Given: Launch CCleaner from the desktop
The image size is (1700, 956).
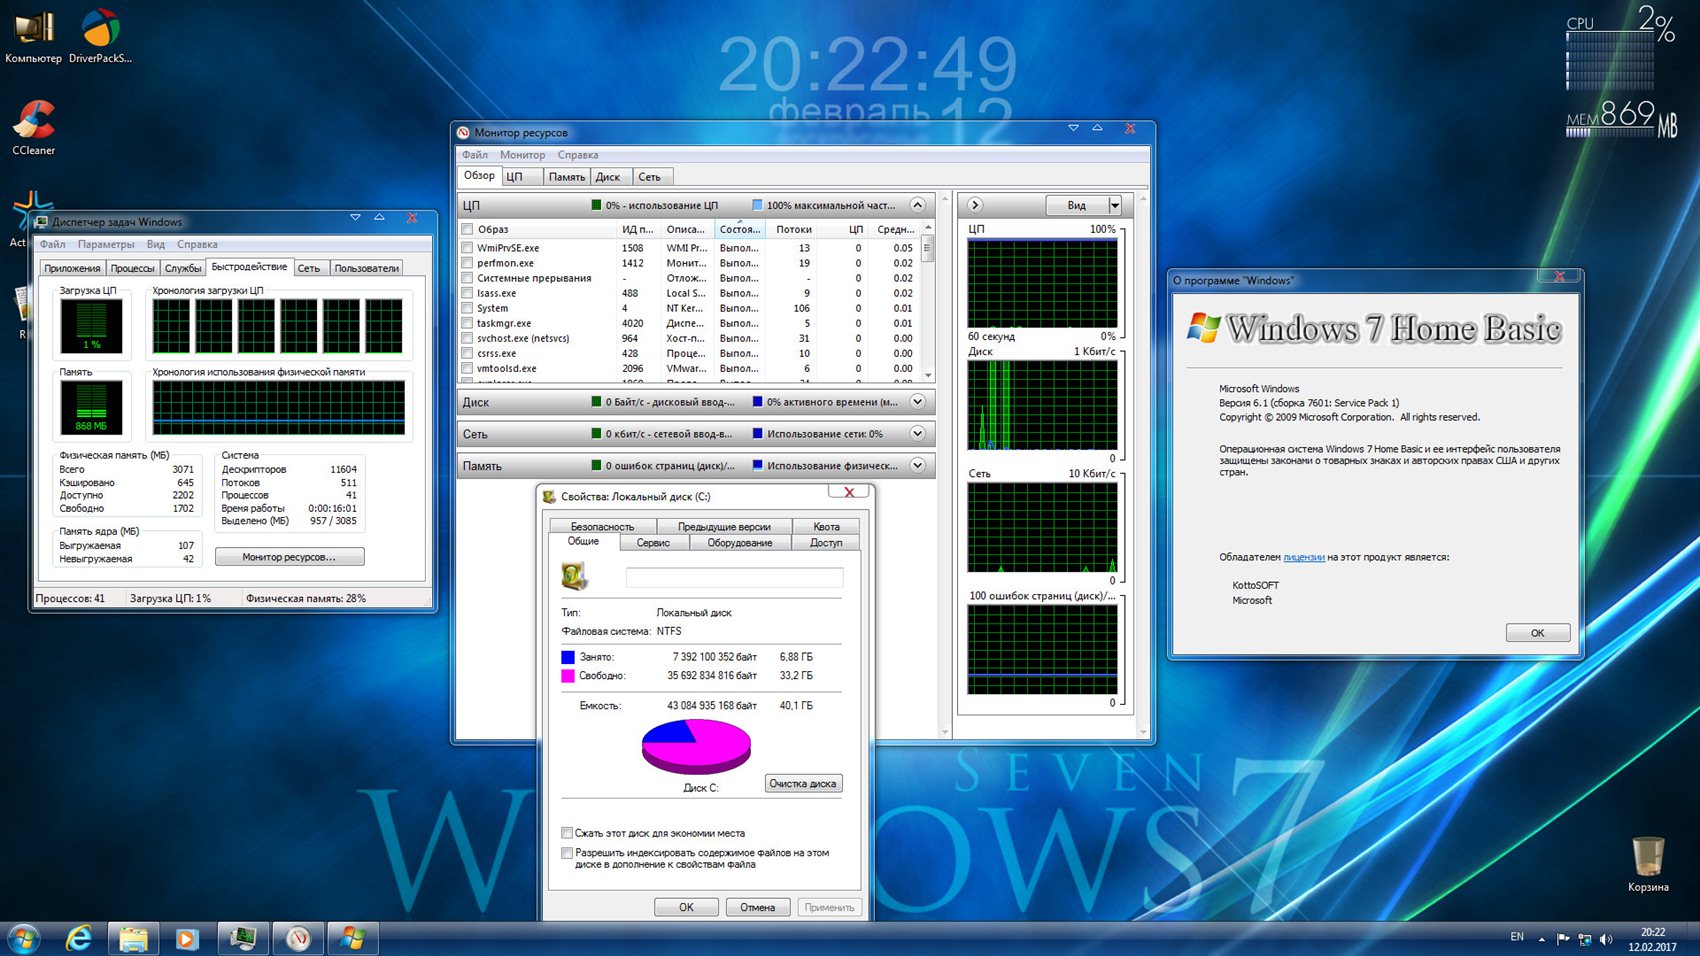Looking at the screenshot, I should pos(33,127).
